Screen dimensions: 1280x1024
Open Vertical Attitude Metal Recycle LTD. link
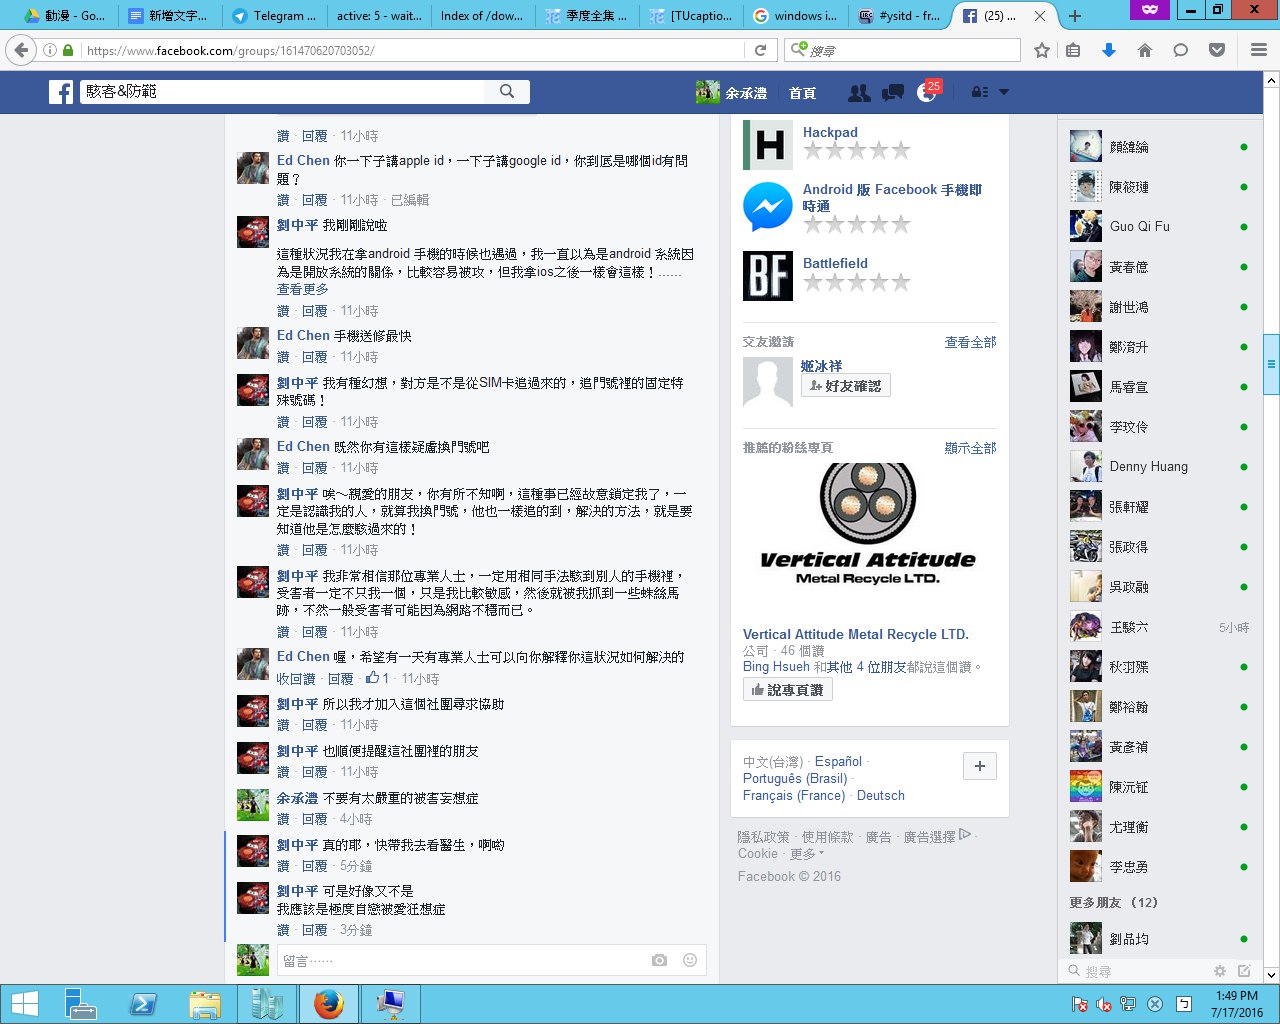tap(856, 634)
